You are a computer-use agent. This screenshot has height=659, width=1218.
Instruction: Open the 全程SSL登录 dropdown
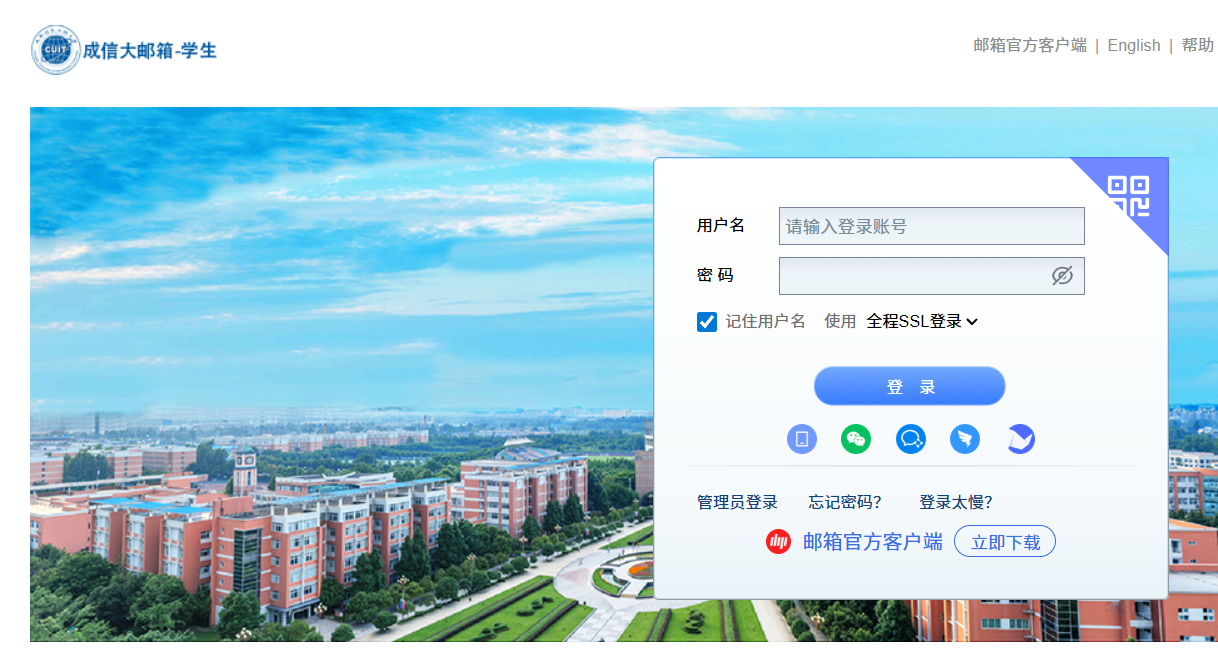[x=922, y=321]
